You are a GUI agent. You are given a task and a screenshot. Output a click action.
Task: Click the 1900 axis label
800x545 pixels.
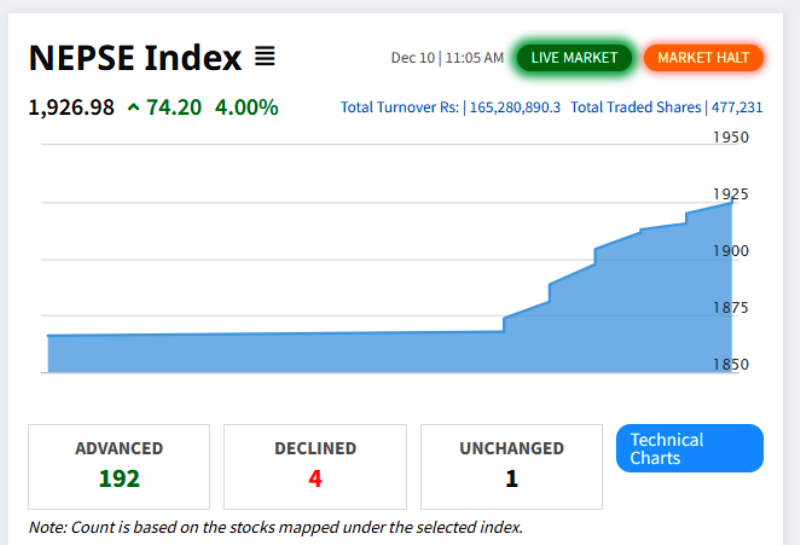pos(731,251)
